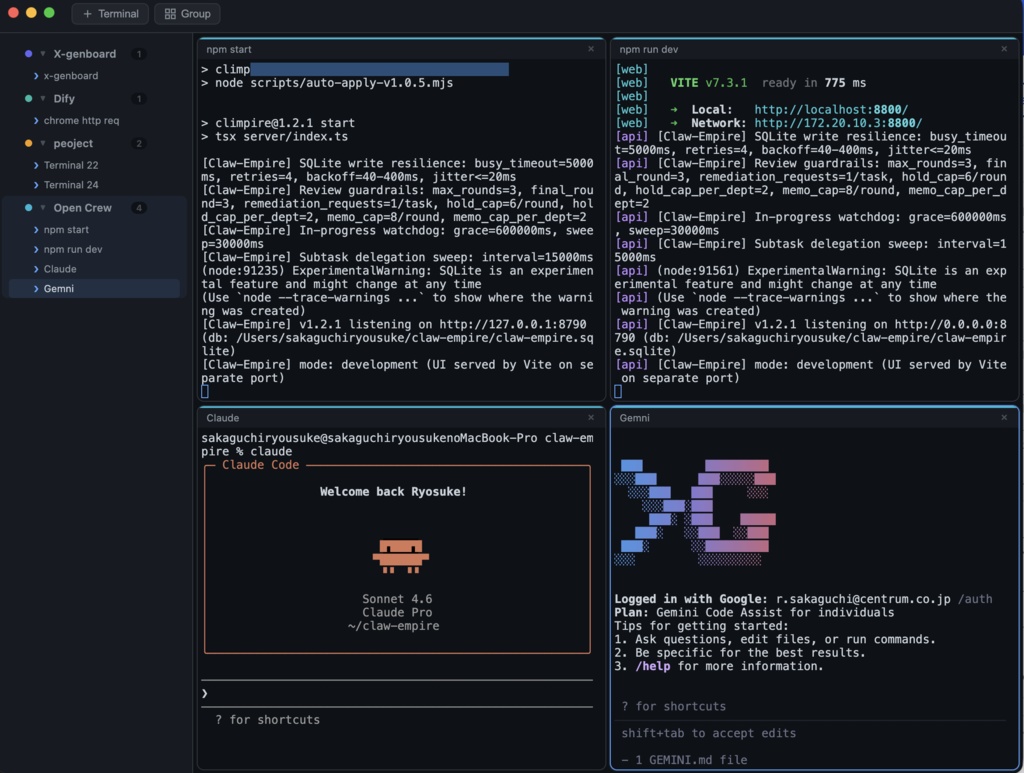Click the Claude Code prompt input line
Viewport: 1024px width, 773px height.
pos(397,693)
